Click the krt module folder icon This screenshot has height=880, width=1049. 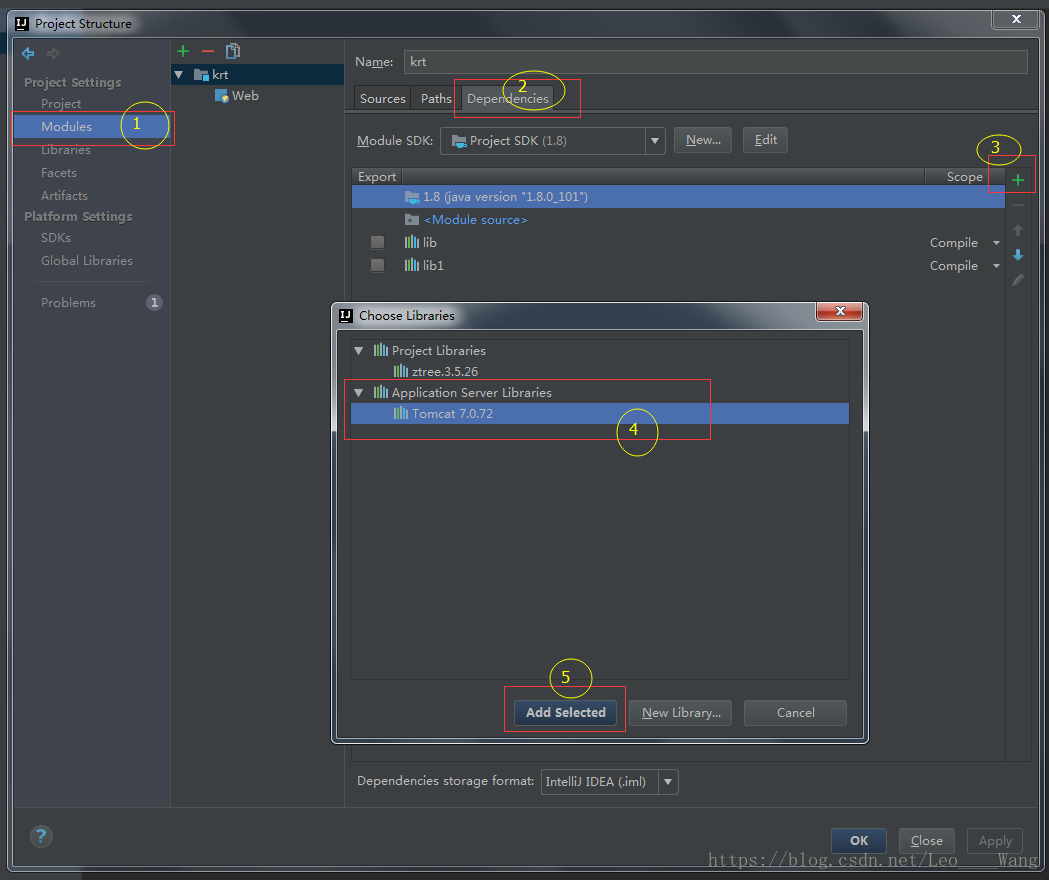201,75
